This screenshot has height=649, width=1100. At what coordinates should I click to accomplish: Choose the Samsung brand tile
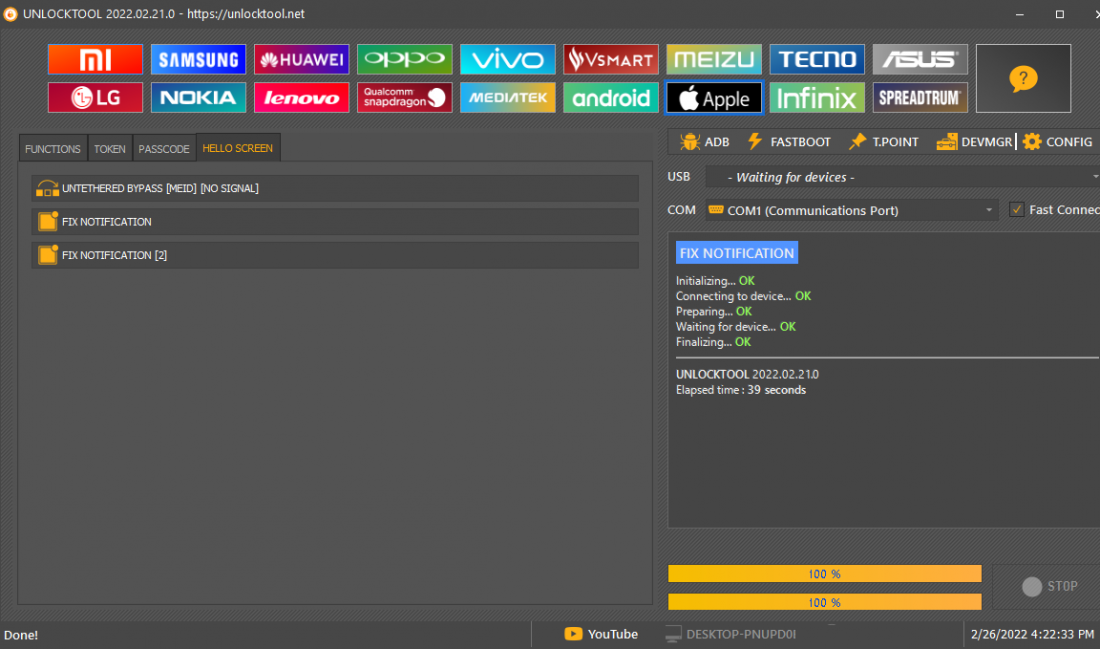[x=199, y=60]
